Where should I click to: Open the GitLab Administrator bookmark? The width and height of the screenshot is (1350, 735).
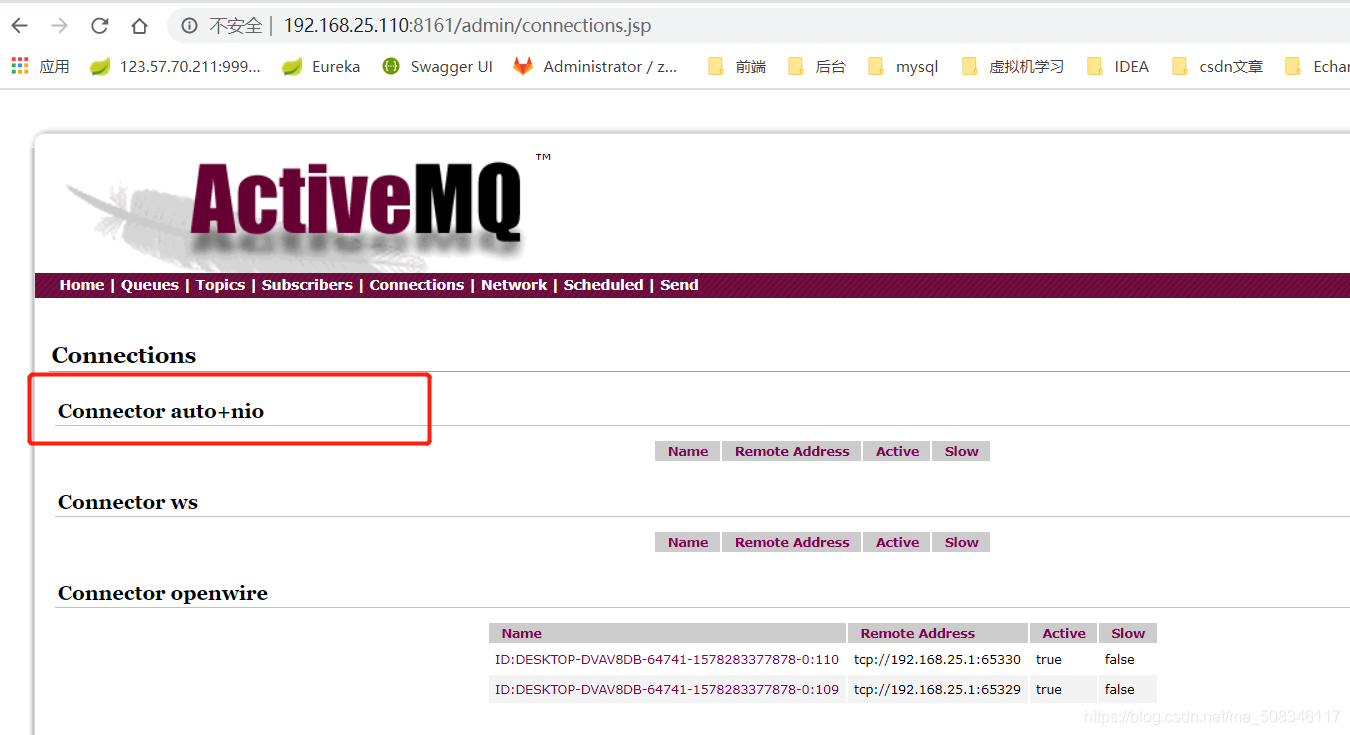click(595, 66)
